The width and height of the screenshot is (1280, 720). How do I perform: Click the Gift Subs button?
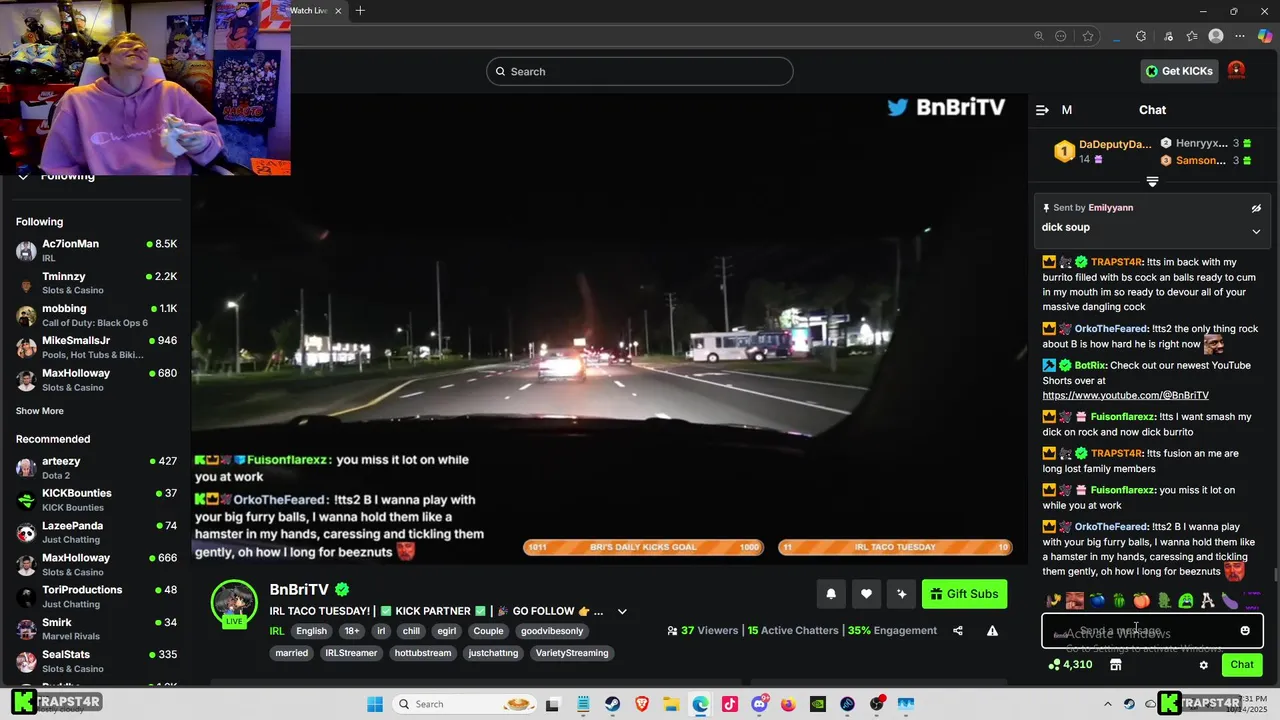click(964, 594)
